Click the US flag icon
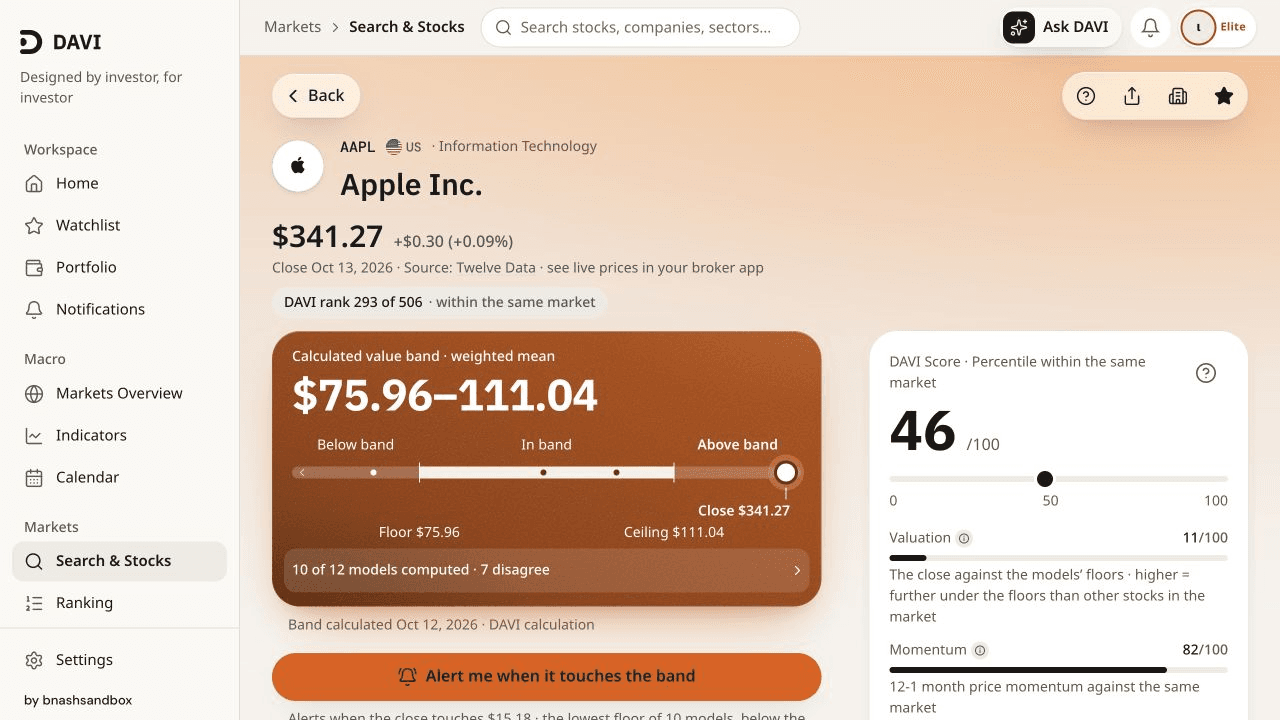 (x=394, y=147)
